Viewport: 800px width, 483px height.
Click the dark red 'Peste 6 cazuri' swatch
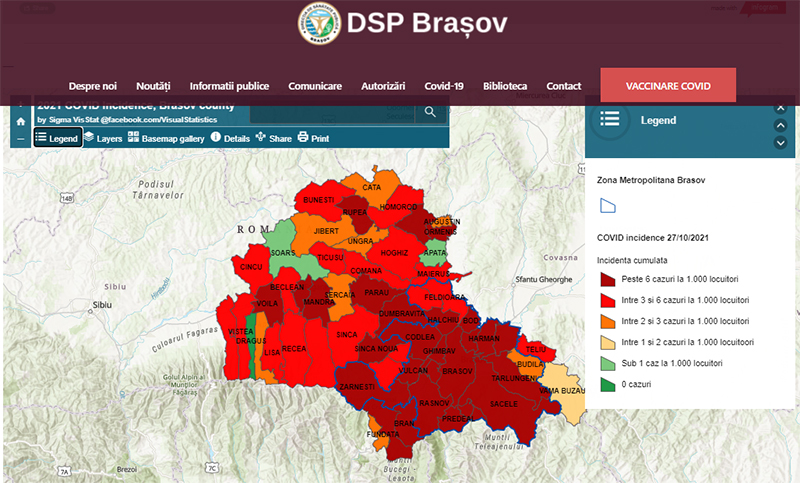point(609,279)
